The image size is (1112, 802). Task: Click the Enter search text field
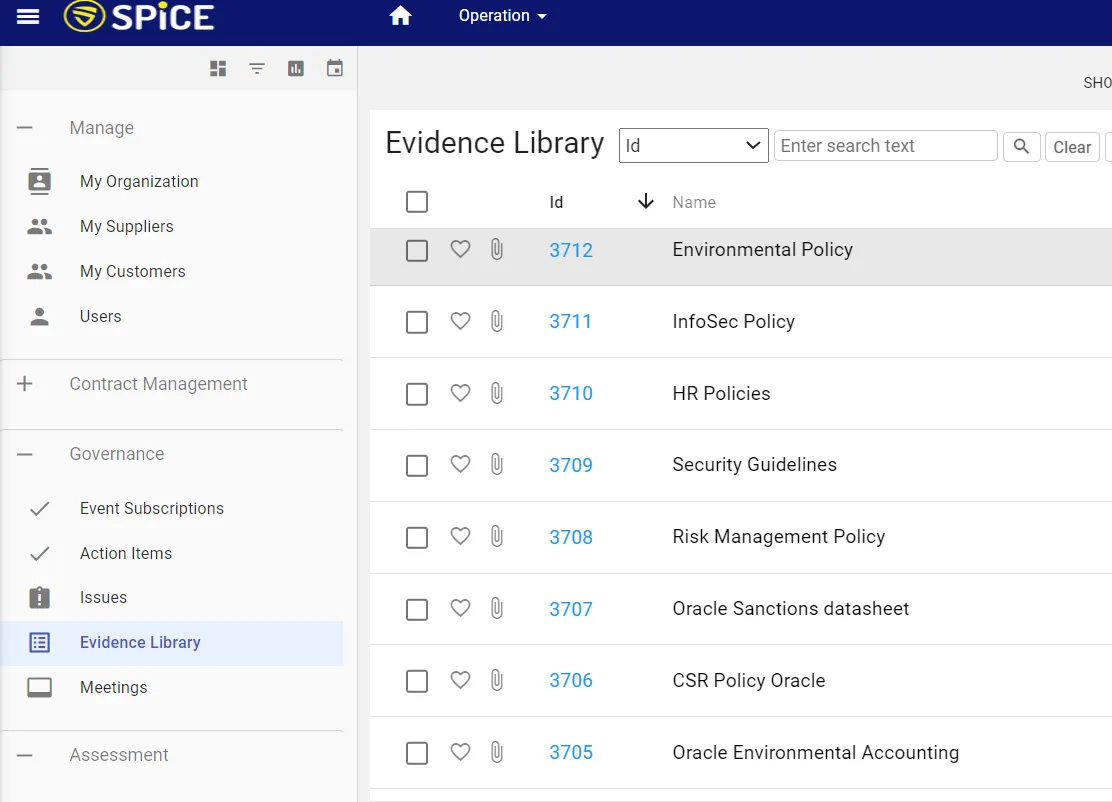[885, 146]
